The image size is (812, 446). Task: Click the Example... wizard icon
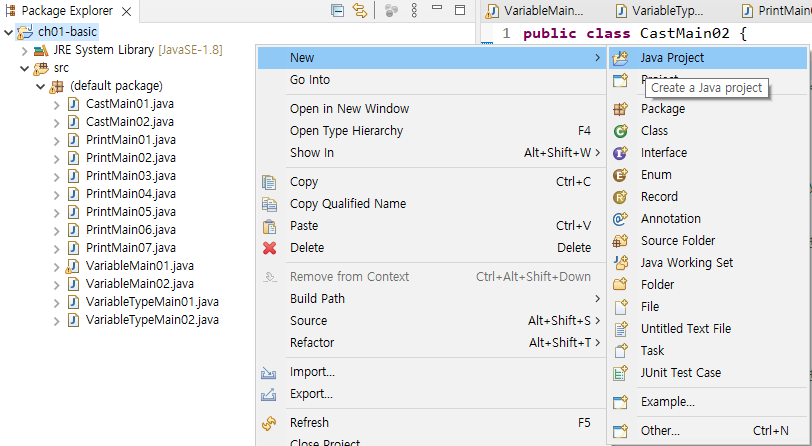[x=620, y=402]
